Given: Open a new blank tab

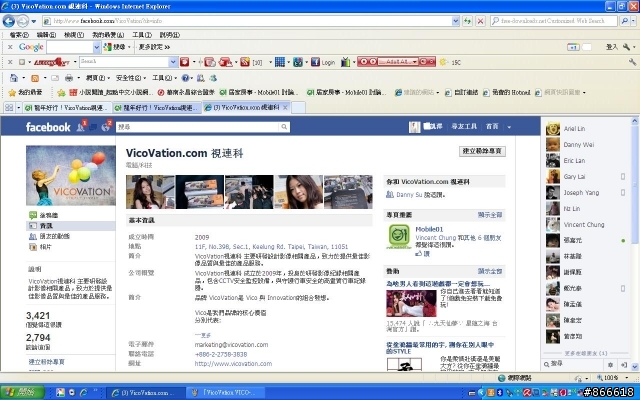Looking at the screenshot, I should [x=298, y=108].
